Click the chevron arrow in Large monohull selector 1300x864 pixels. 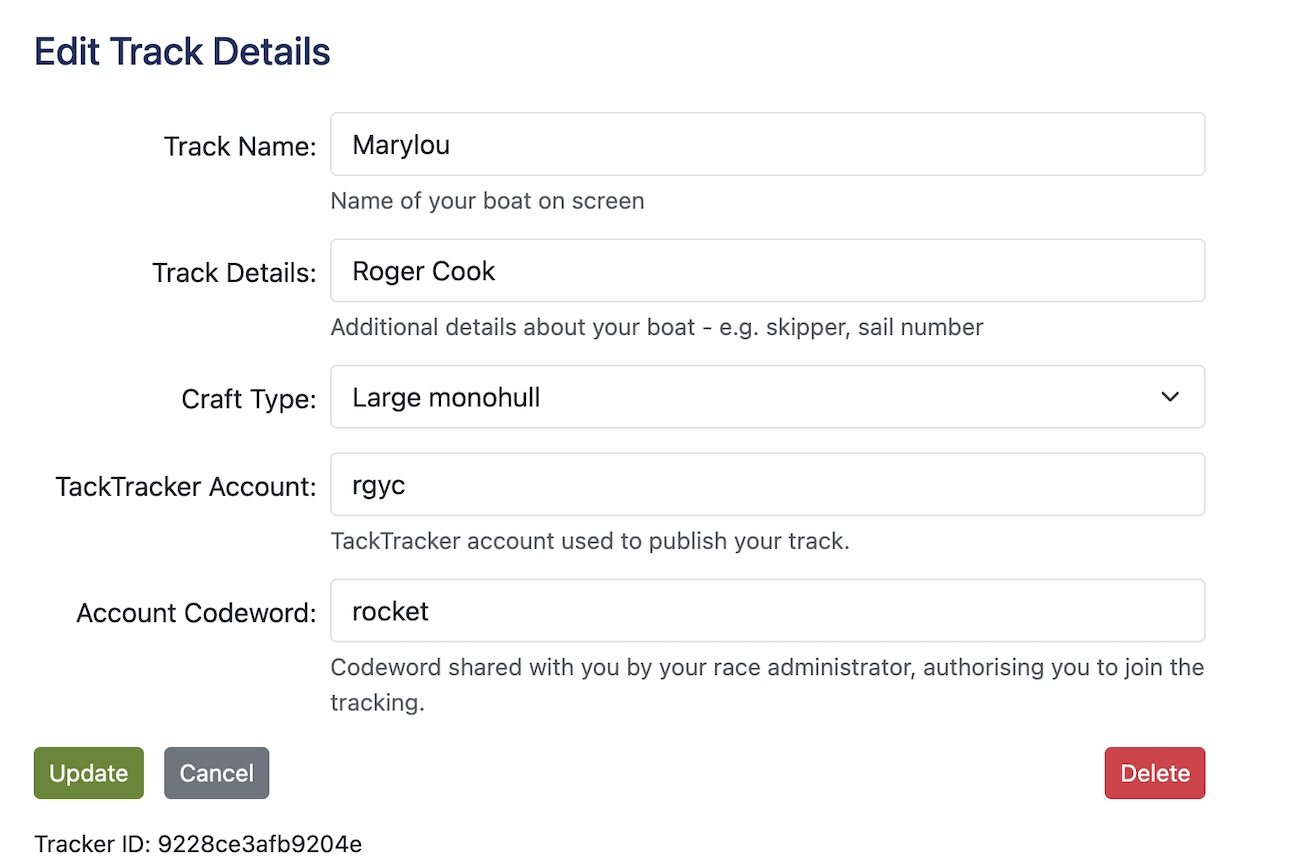pyautogui.click(x=1170, y=397)
